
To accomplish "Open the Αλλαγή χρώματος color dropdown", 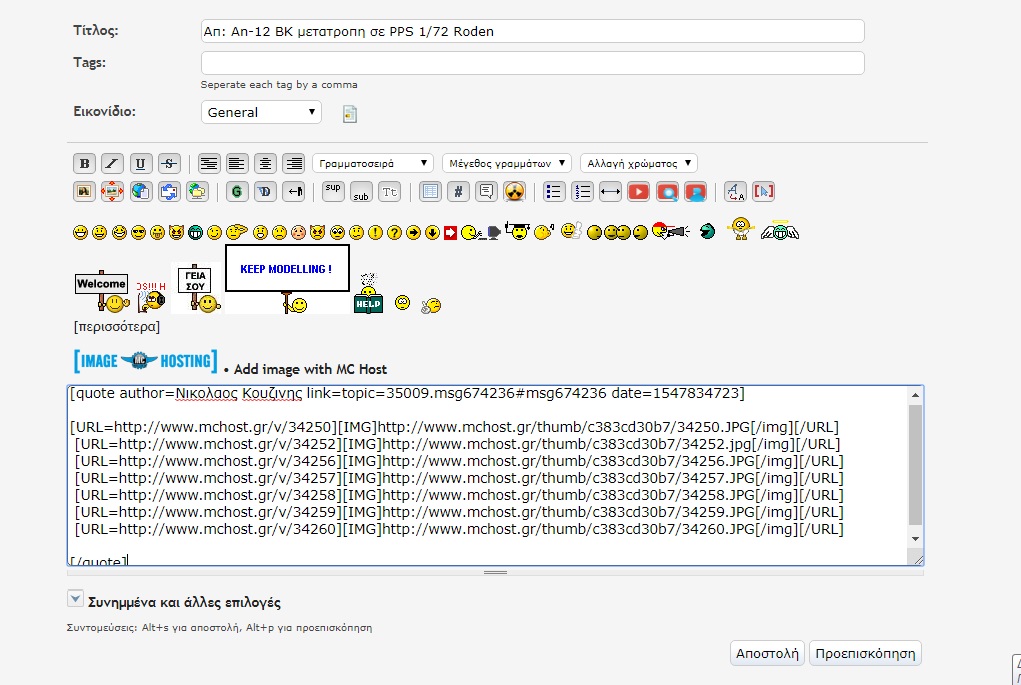I will [x=639, y=163].
